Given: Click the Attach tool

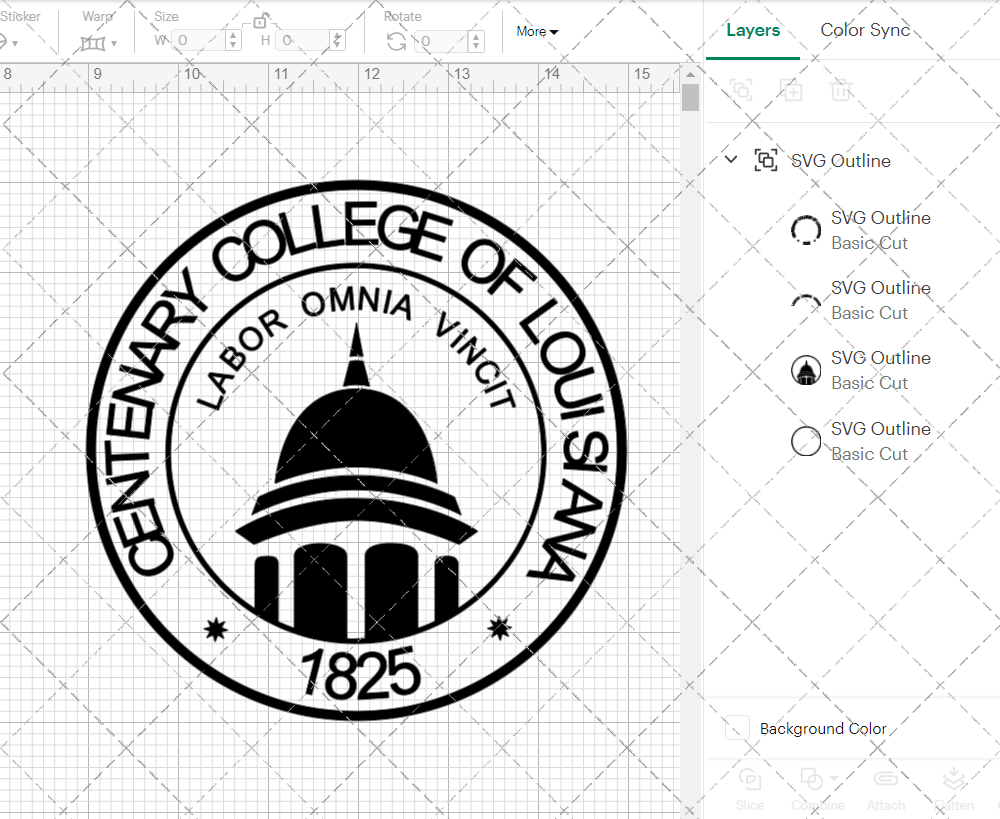Looking at the screenshot, I should point(886,789).
